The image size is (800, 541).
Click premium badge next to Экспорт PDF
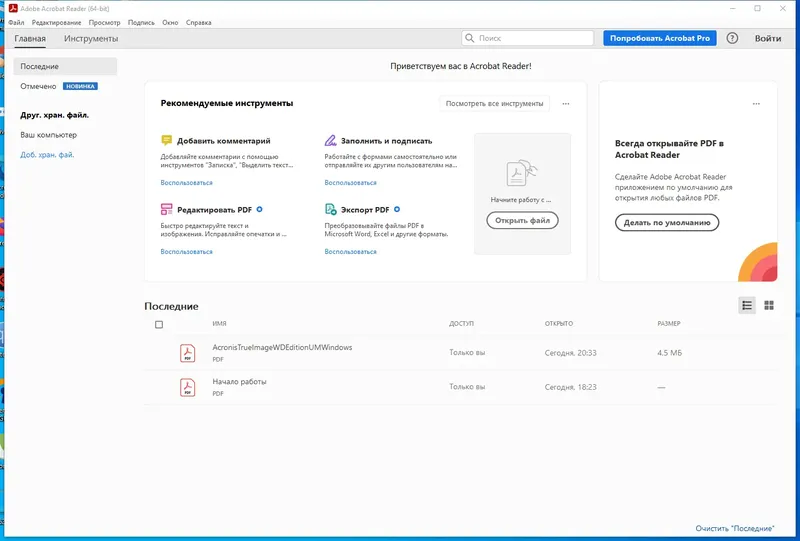397,209
